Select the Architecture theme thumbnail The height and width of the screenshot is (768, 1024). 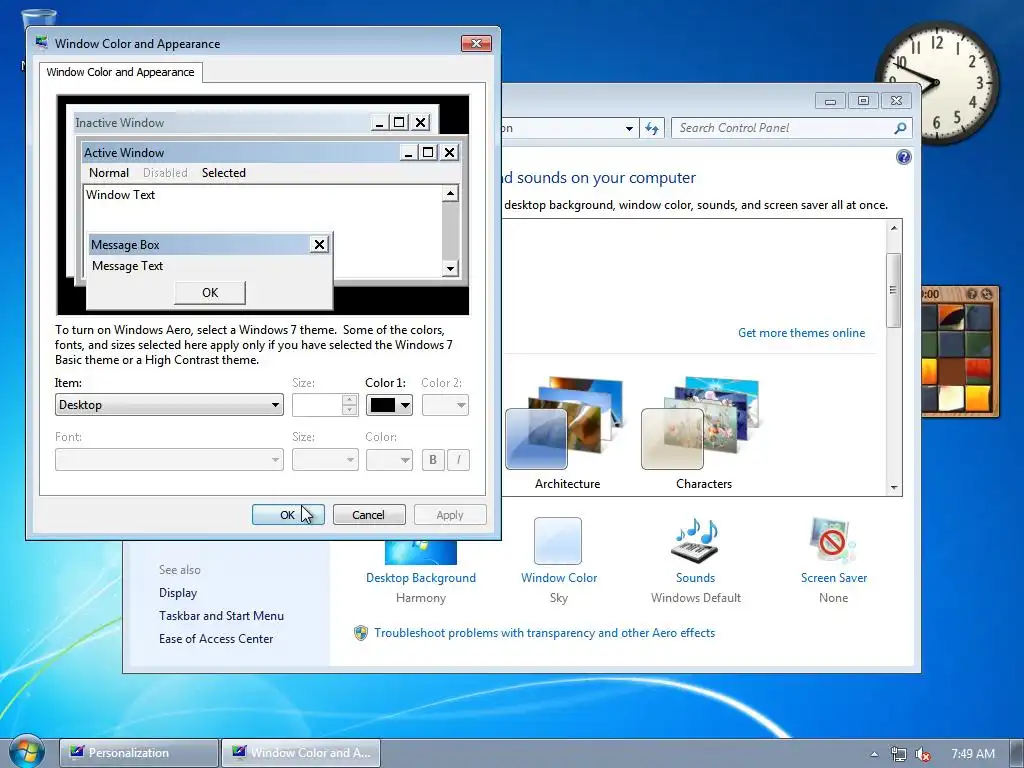pyautogui.click(x=564, y=423)
